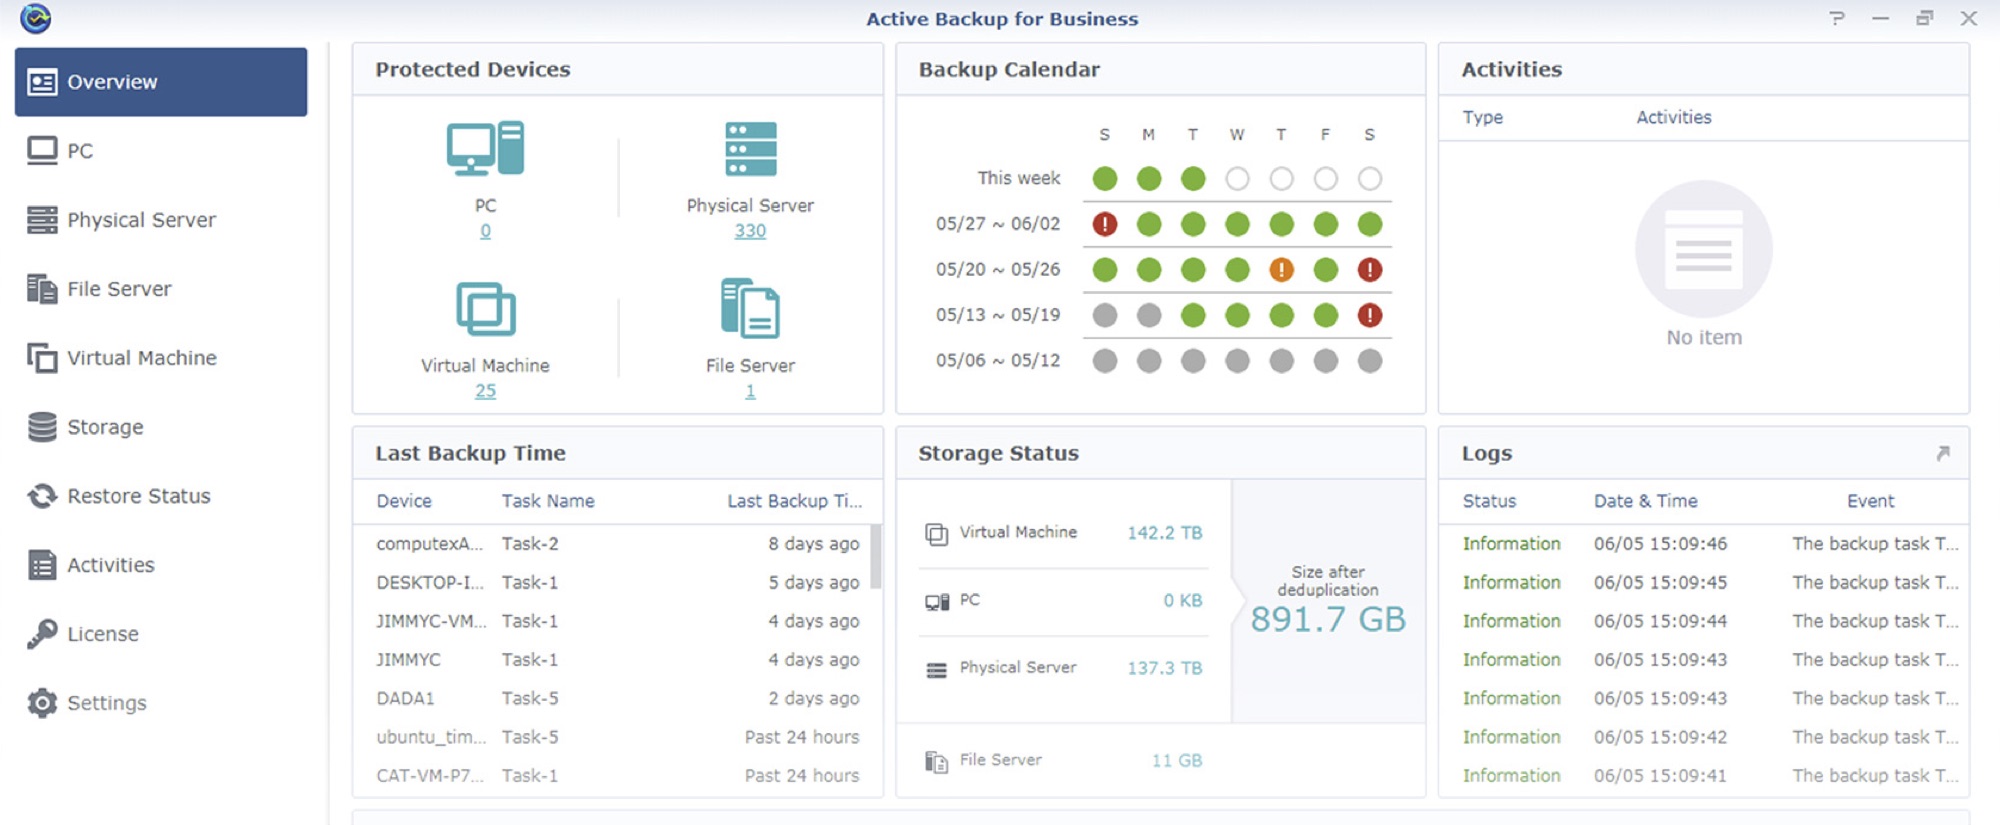Open the Storage section in sidebar

click(x=104, y=427)
